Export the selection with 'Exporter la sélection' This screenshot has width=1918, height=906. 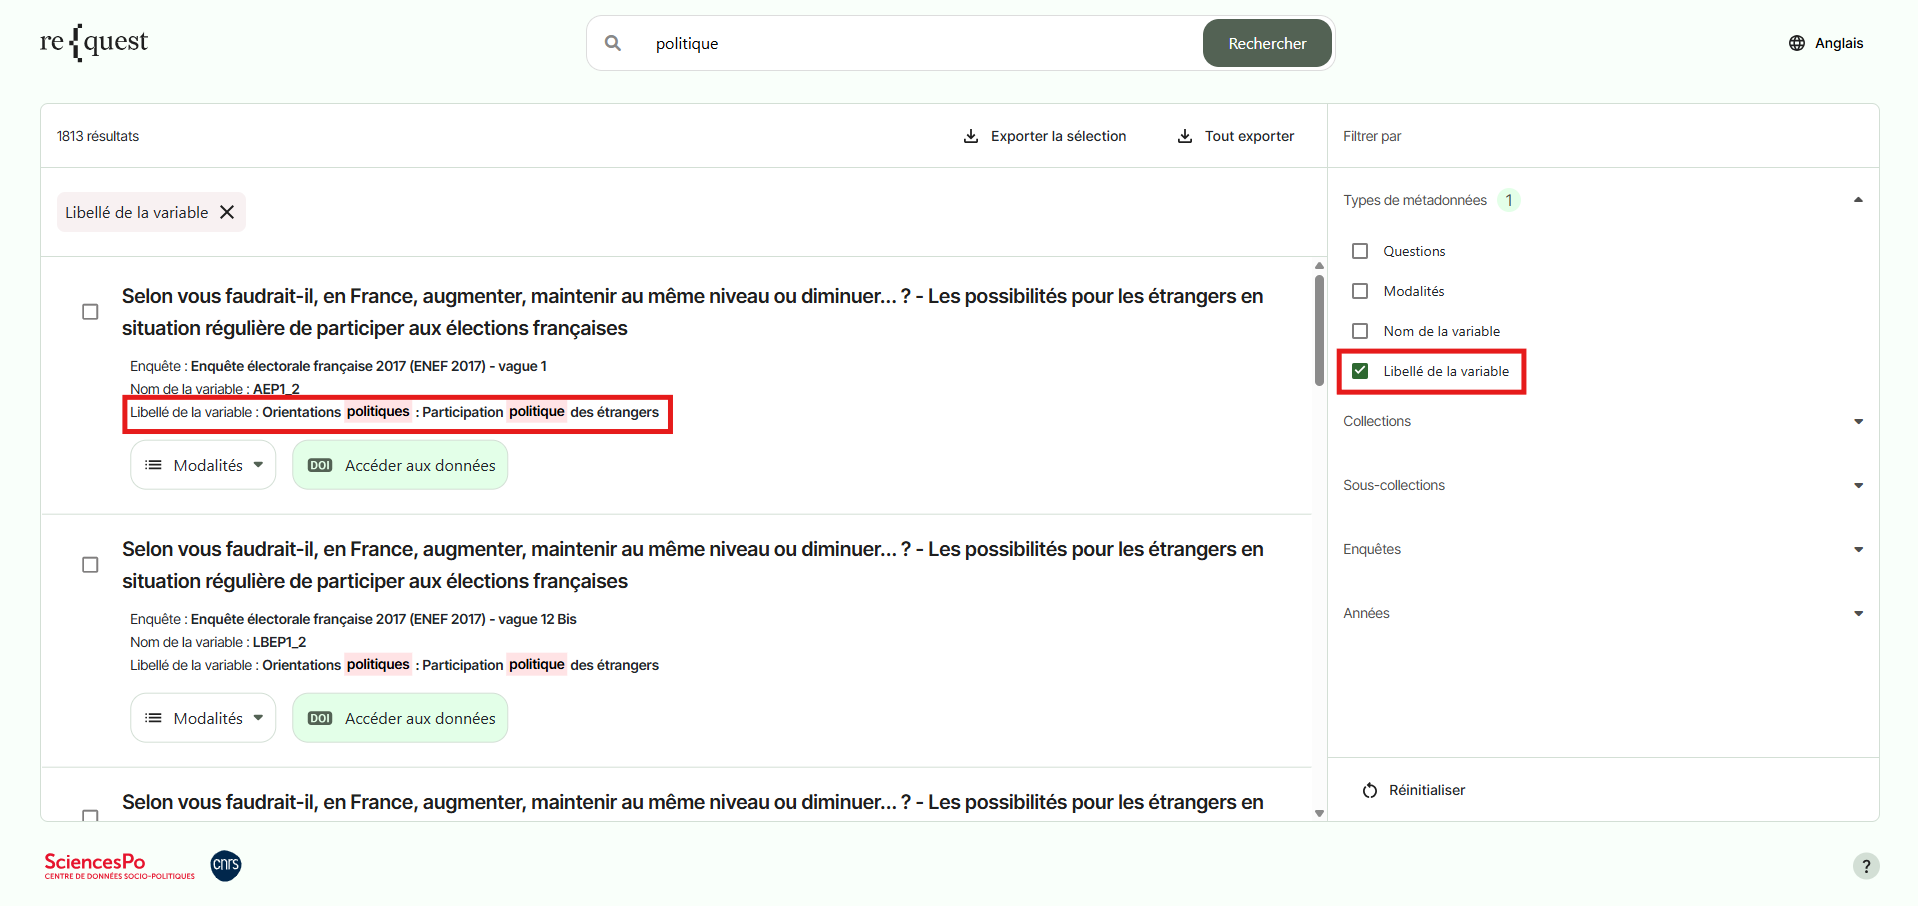(1044, 136)
